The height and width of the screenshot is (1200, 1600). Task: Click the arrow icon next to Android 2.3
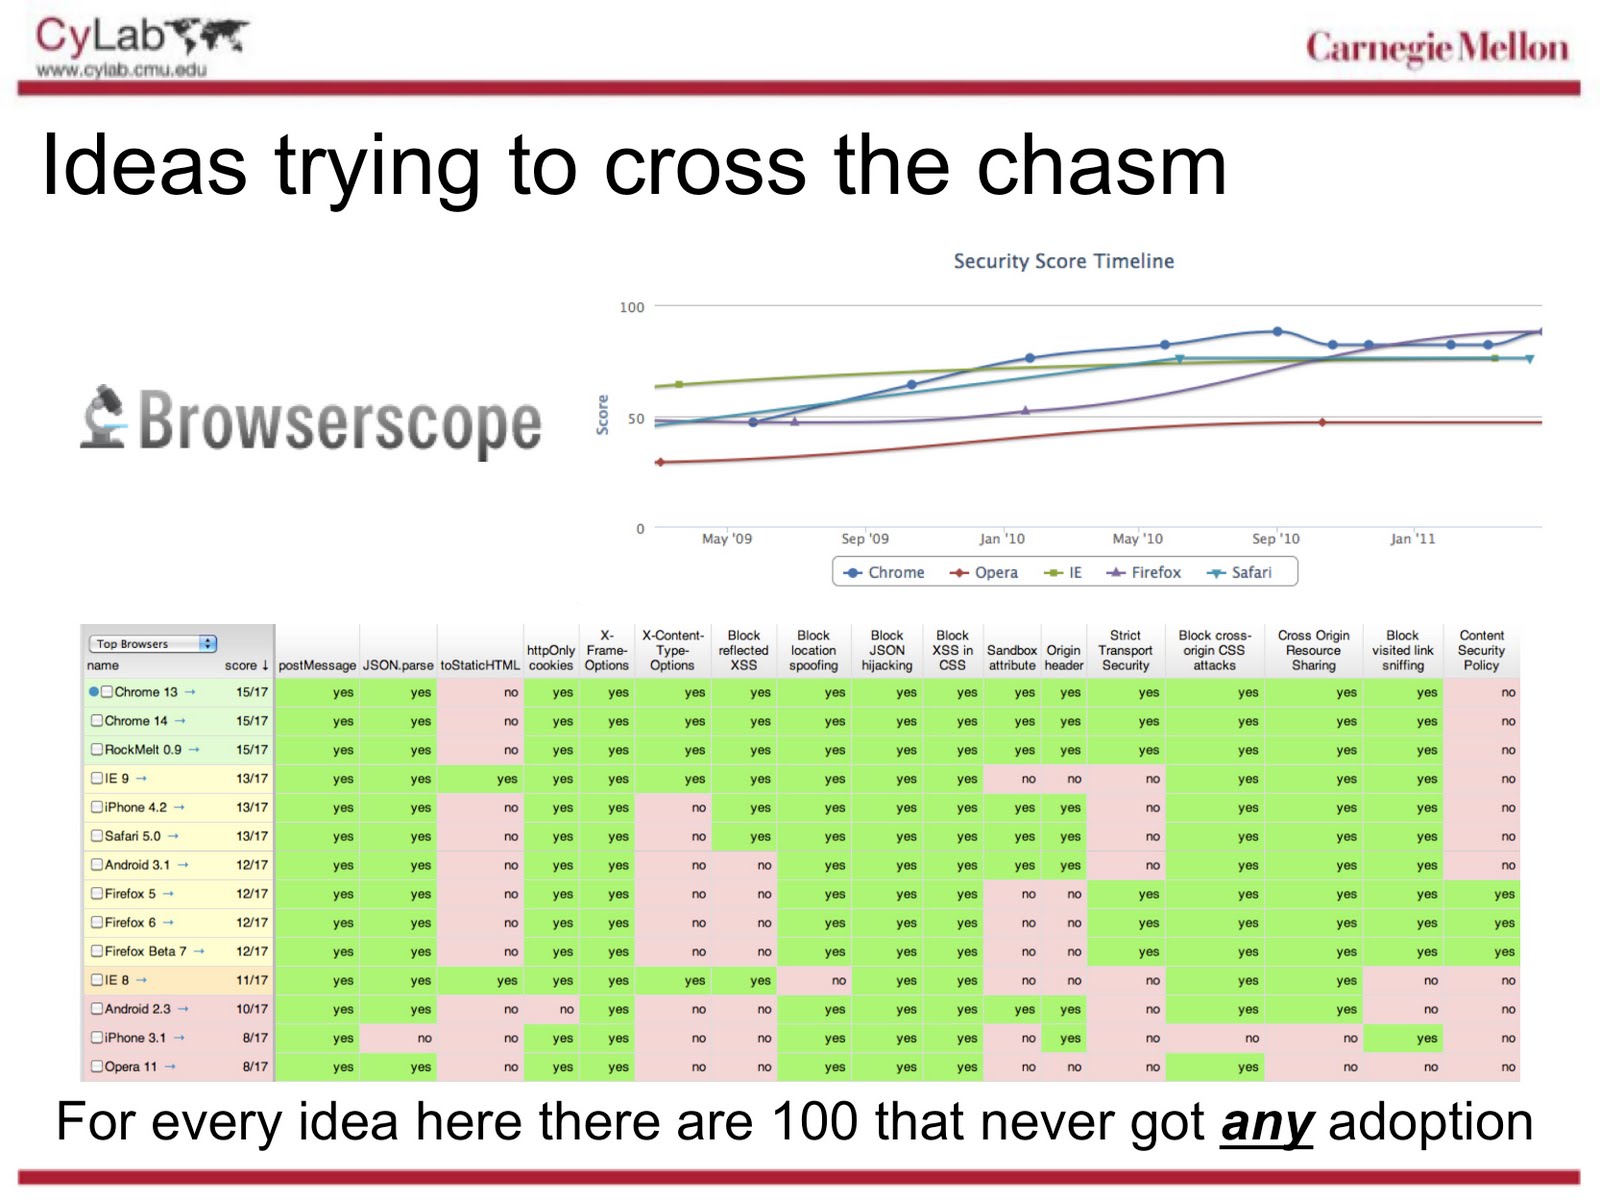point(183,1010)
